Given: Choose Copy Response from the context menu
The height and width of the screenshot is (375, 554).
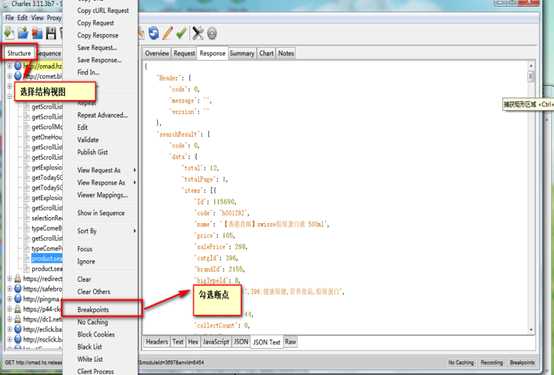Looking at the screenshot, I should tap(98, 35).
